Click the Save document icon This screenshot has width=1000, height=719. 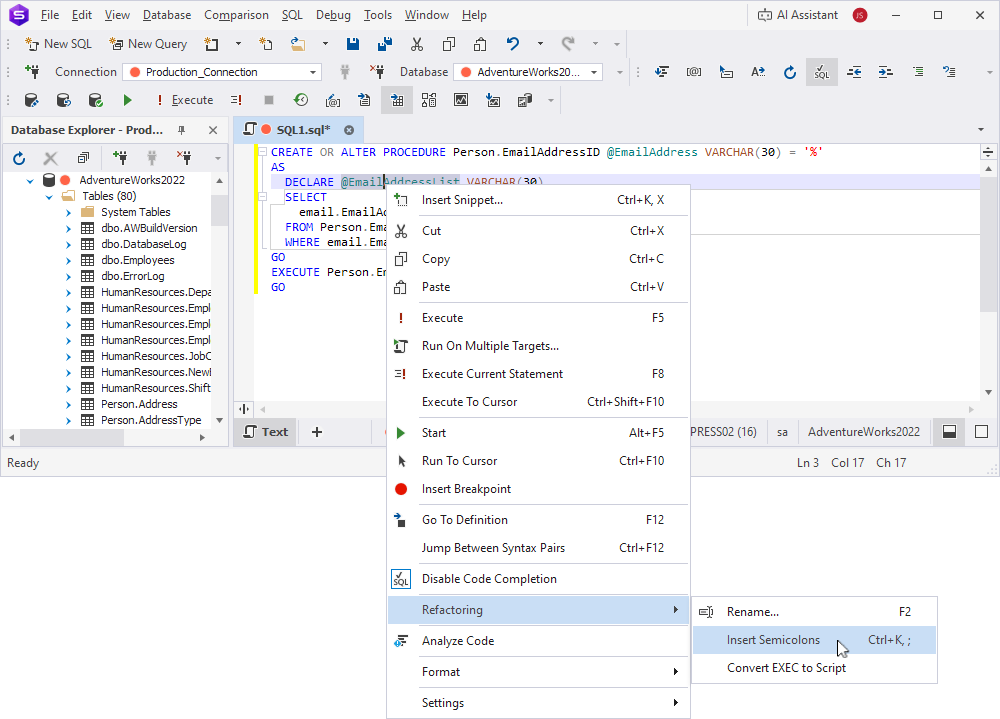click(x=352, y=43)
